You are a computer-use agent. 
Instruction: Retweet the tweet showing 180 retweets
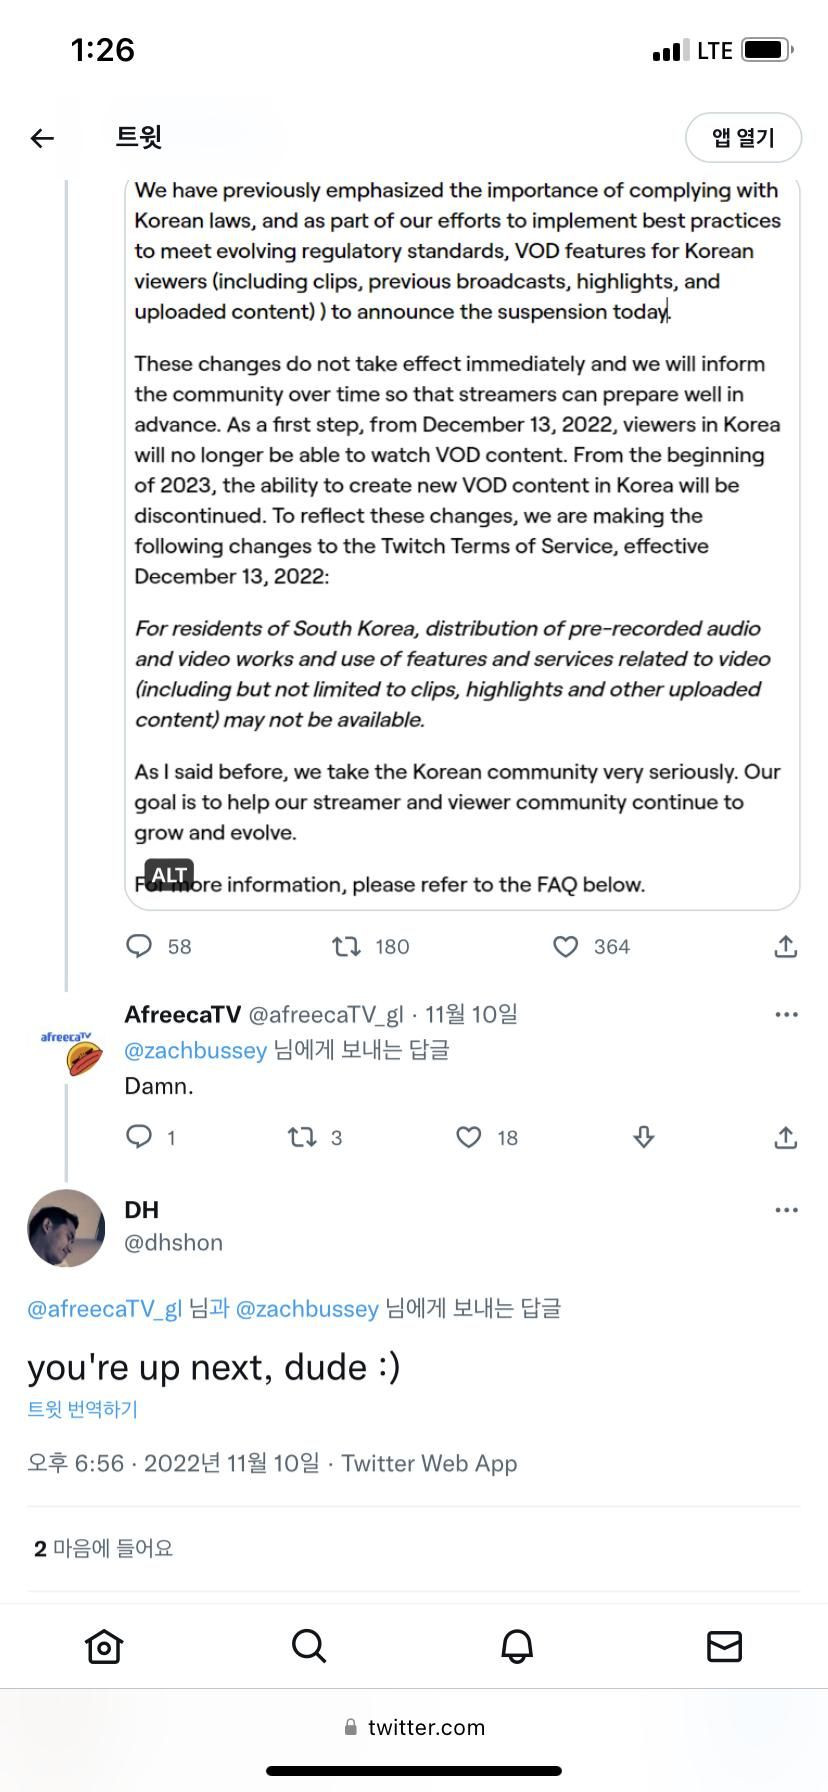[347, 946]
